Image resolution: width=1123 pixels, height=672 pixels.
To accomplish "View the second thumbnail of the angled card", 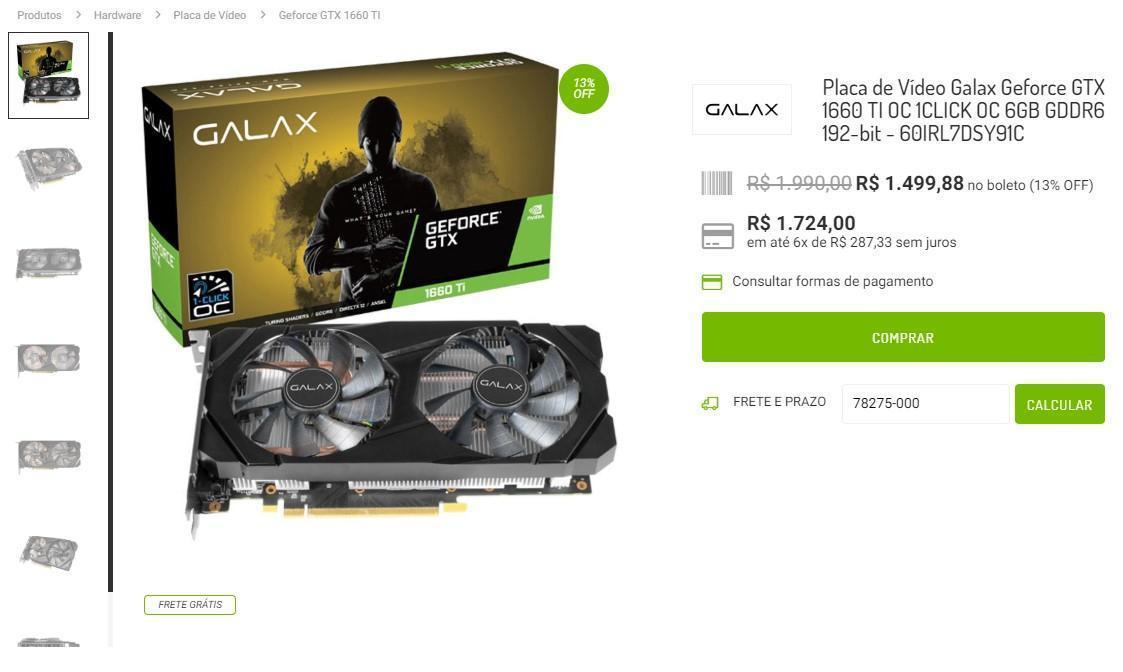I will coord(49,168).
